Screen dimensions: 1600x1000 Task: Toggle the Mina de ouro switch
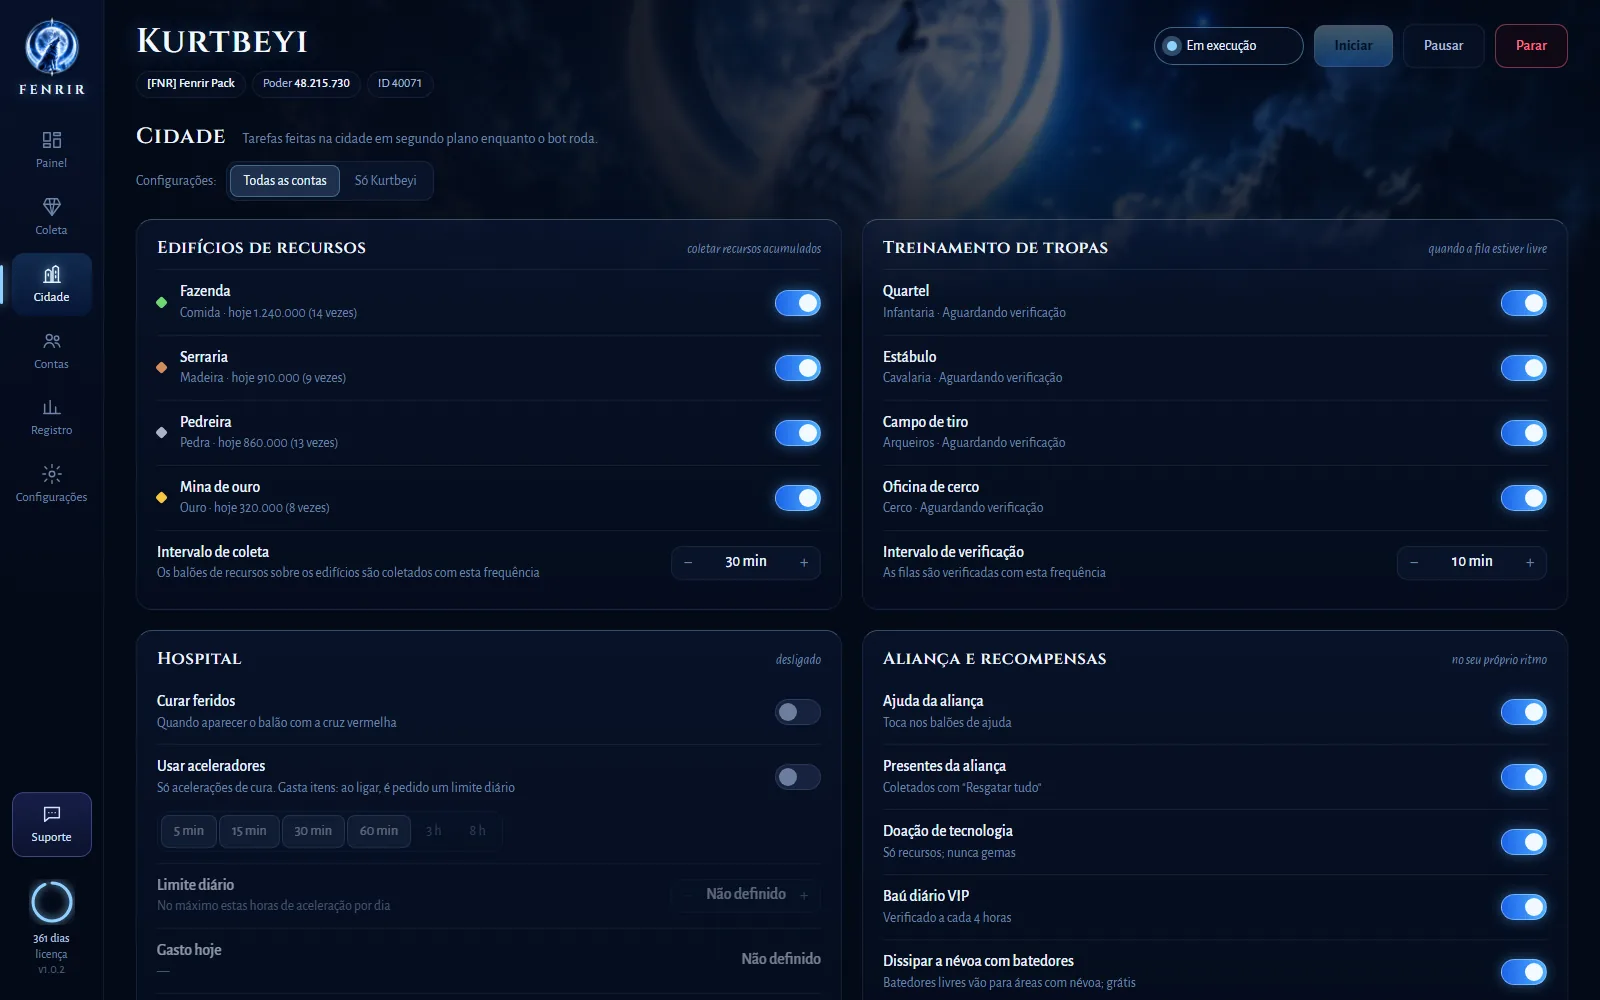pos(798,498)
